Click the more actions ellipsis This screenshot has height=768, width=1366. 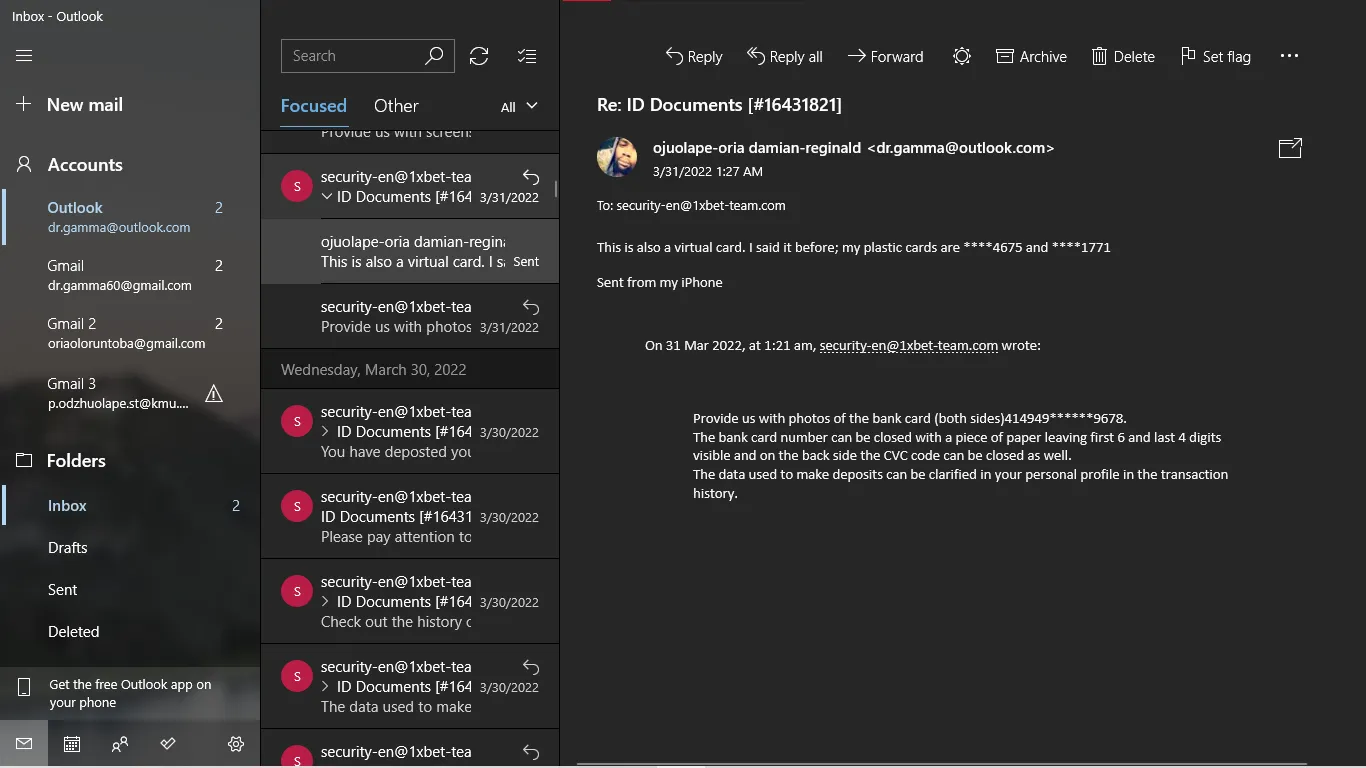tap(1289, 57)
